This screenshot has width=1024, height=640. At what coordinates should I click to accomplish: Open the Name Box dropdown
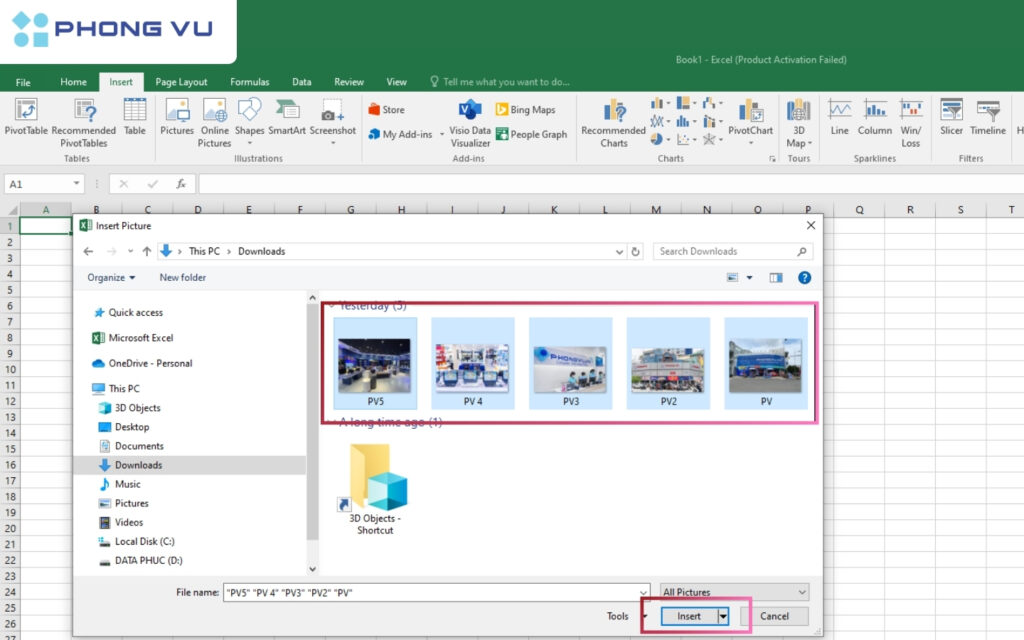(76, 184)
